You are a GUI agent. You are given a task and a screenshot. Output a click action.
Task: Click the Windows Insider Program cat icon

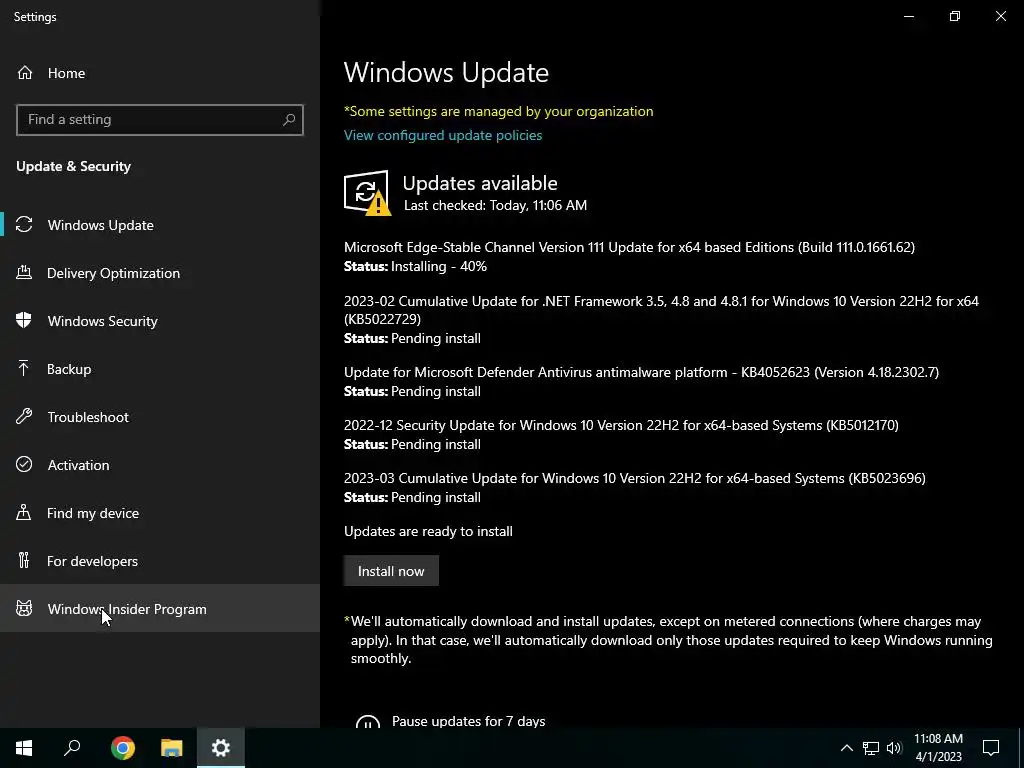click(24, 609)
